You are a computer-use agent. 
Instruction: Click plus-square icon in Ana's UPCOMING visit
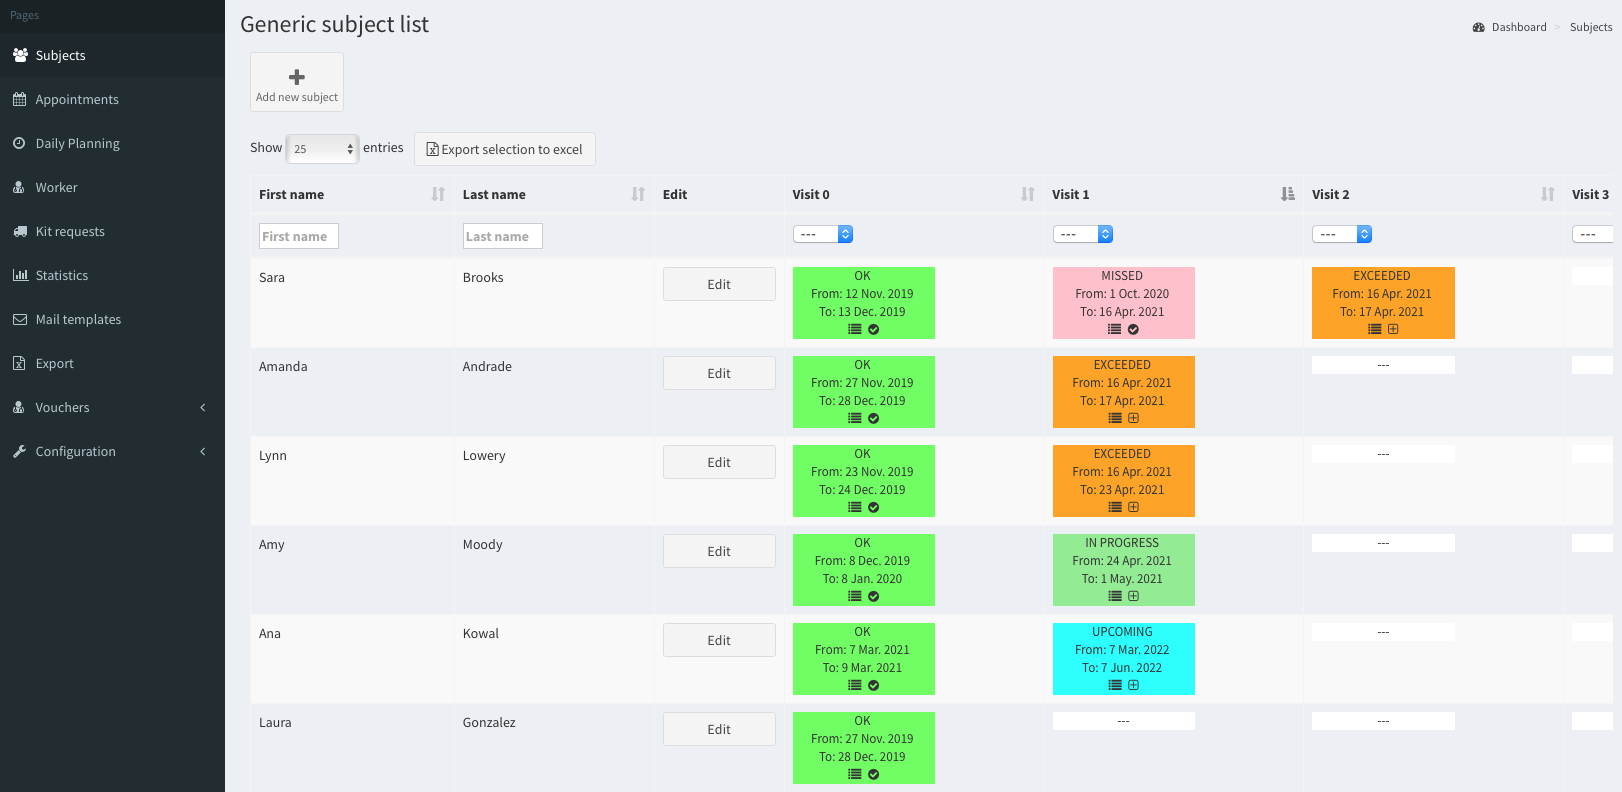[1133, 685]
